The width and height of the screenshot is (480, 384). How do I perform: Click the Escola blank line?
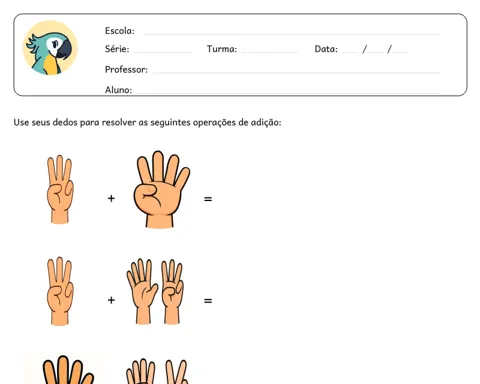pyautogui.click(x=292, y=34)
